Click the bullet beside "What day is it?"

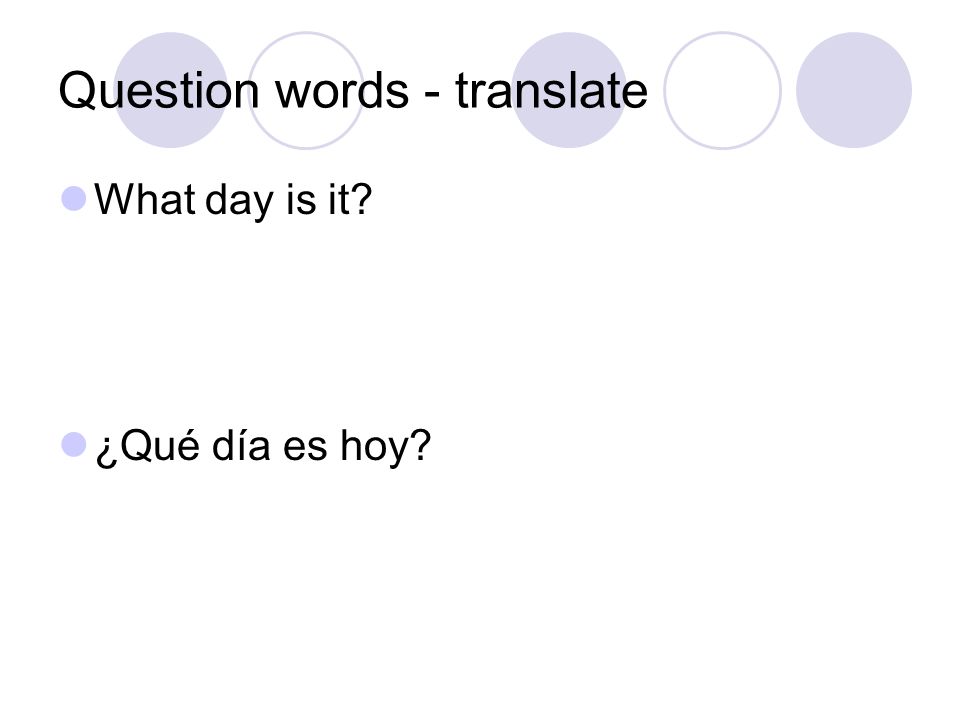[73, 199]
